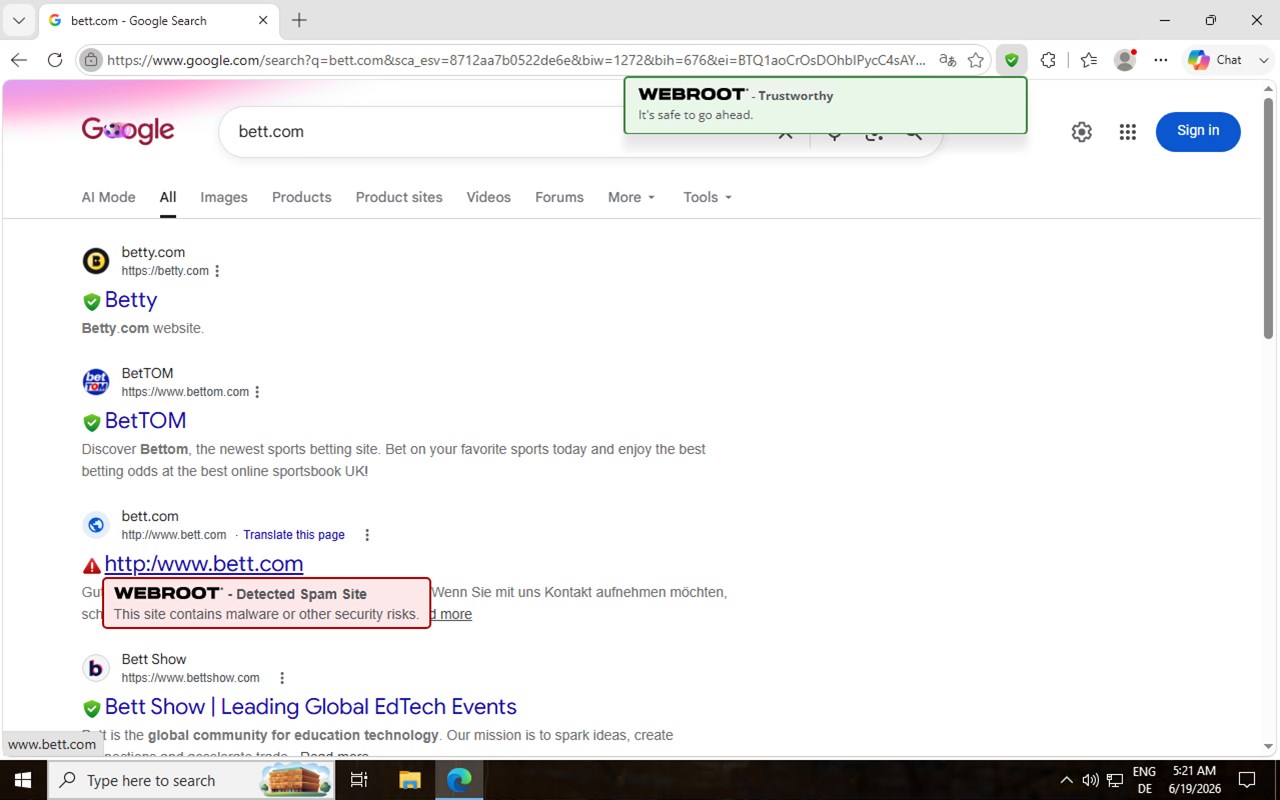Expand the More search filters dropdown
The height and width of the screenshot is (800, 1280).
click(632, 197)
